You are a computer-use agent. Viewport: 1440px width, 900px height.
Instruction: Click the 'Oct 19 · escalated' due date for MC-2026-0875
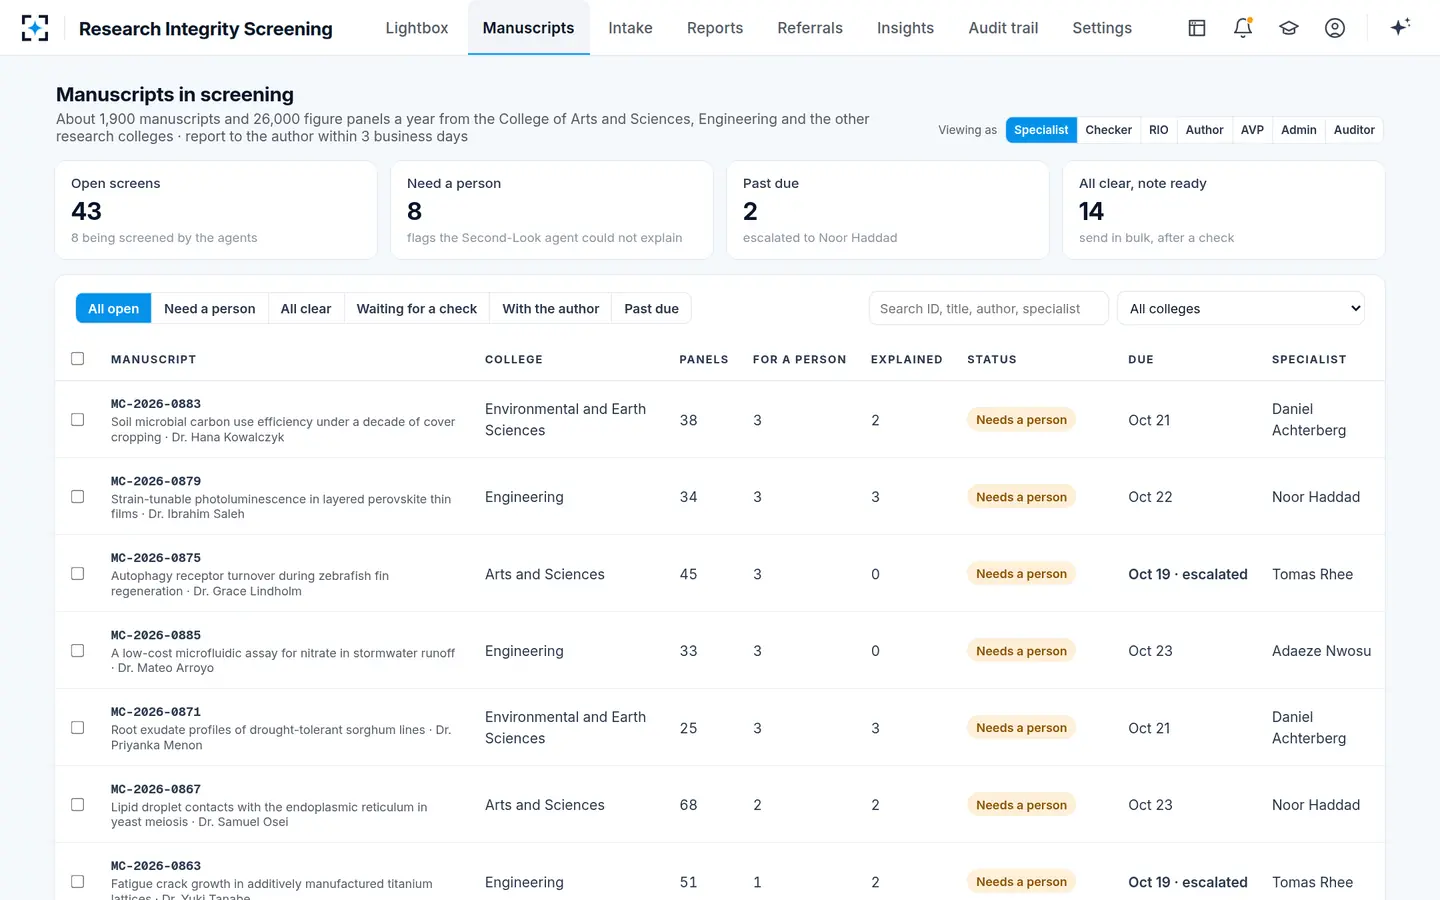[x=1188, y=574]
